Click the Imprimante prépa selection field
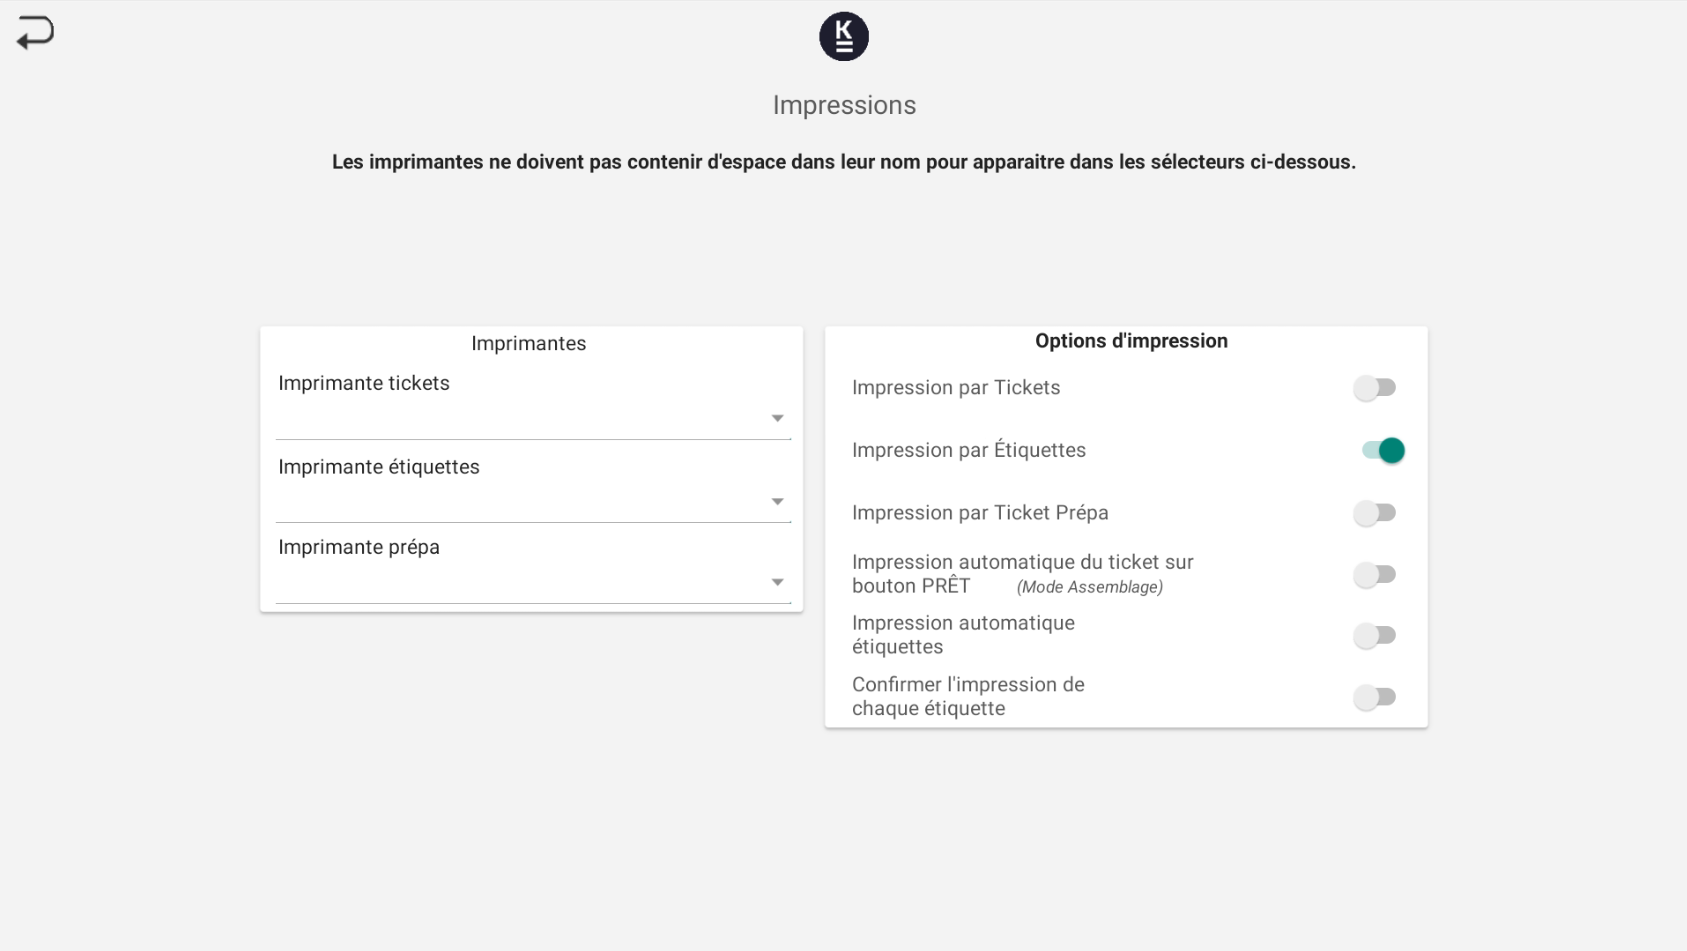 click(x=520, y=583)
